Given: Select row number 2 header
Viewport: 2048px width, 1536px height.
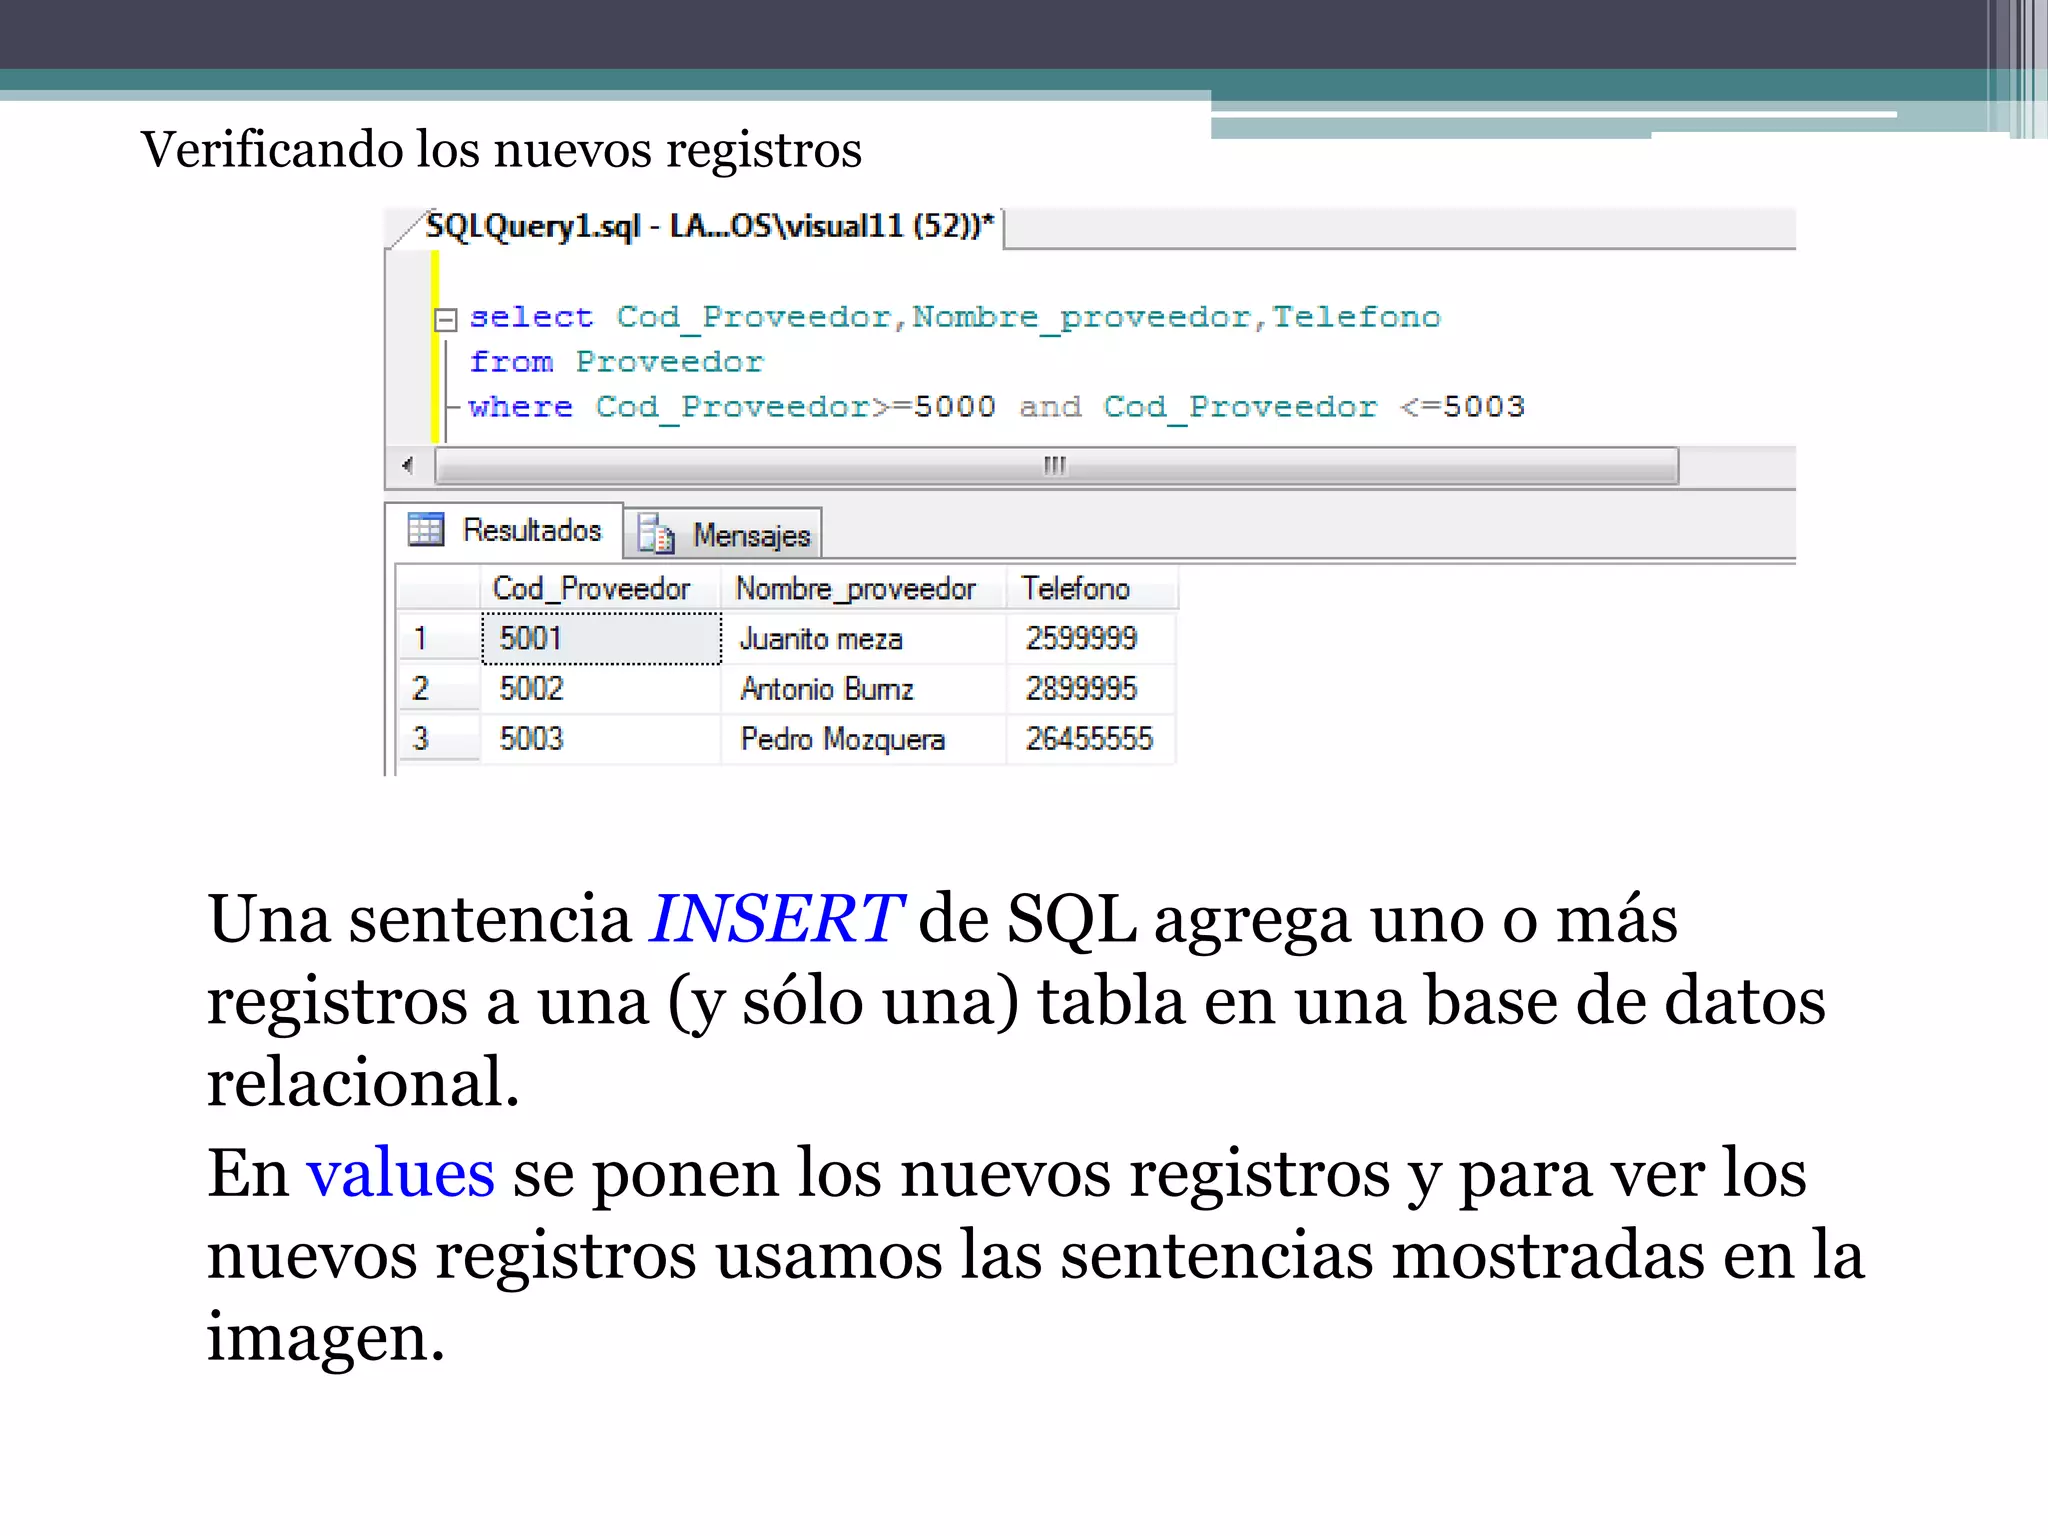Looking at the screenshot, I should (438, 688).
